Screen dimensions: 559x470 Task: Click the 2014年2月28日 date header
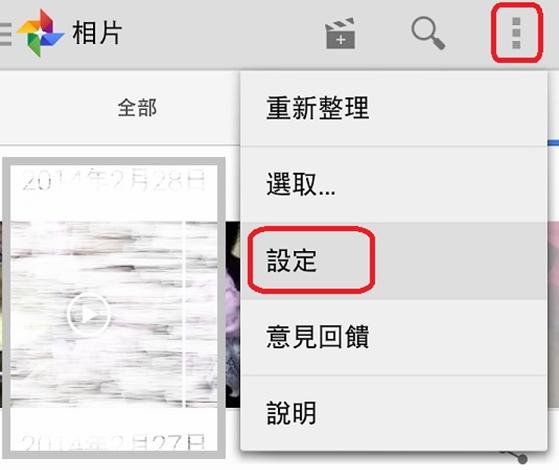tap(114, 180)
